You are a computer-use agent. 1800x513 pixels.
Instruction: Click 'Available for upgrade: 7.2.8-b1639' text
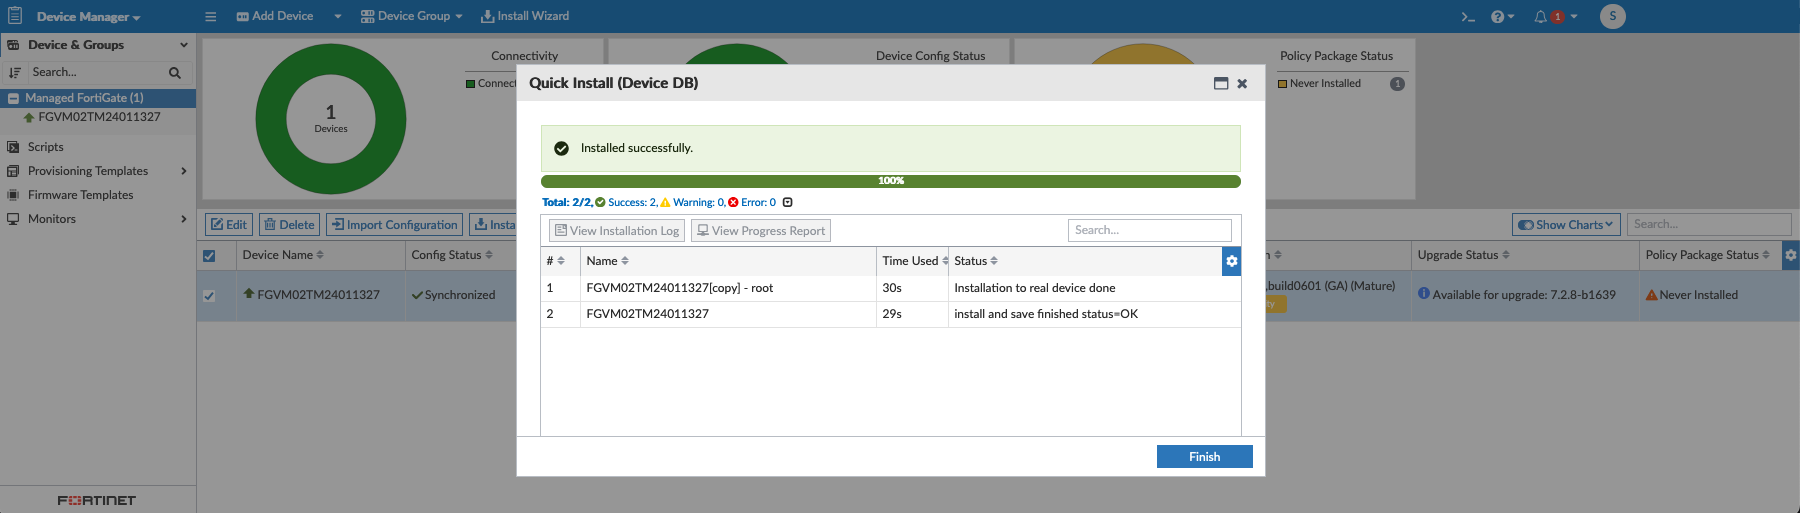1524,295
